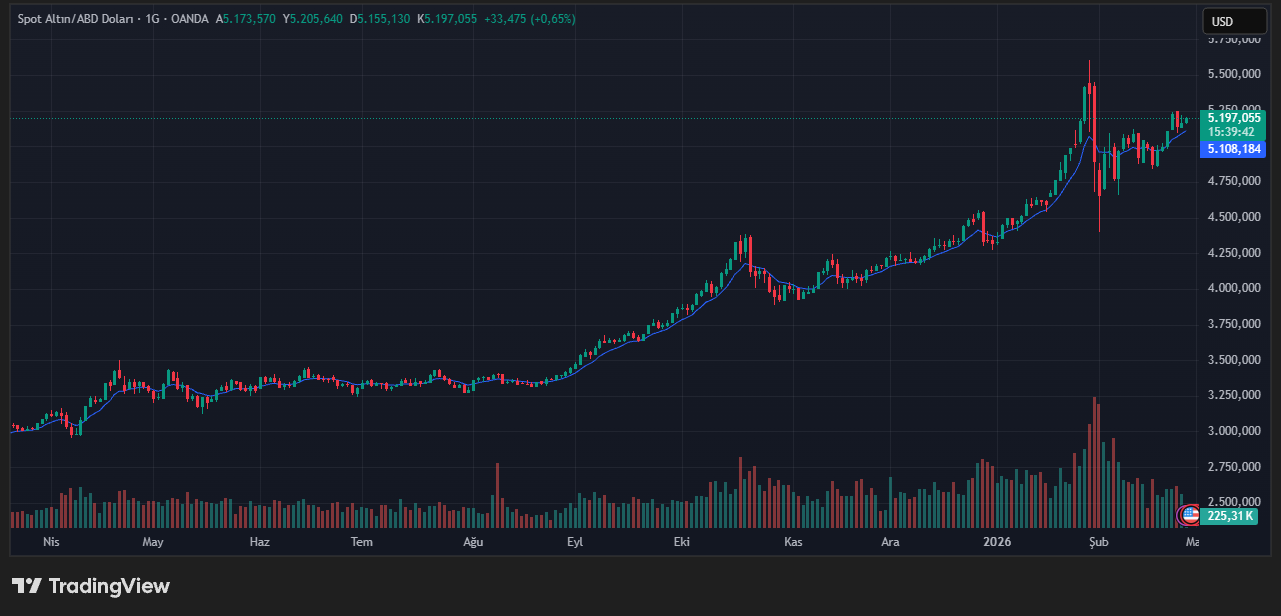This screenshot has width=1281, height=616.
Task: Click the closing value K5.197,055 in legend
Action: 446,19
